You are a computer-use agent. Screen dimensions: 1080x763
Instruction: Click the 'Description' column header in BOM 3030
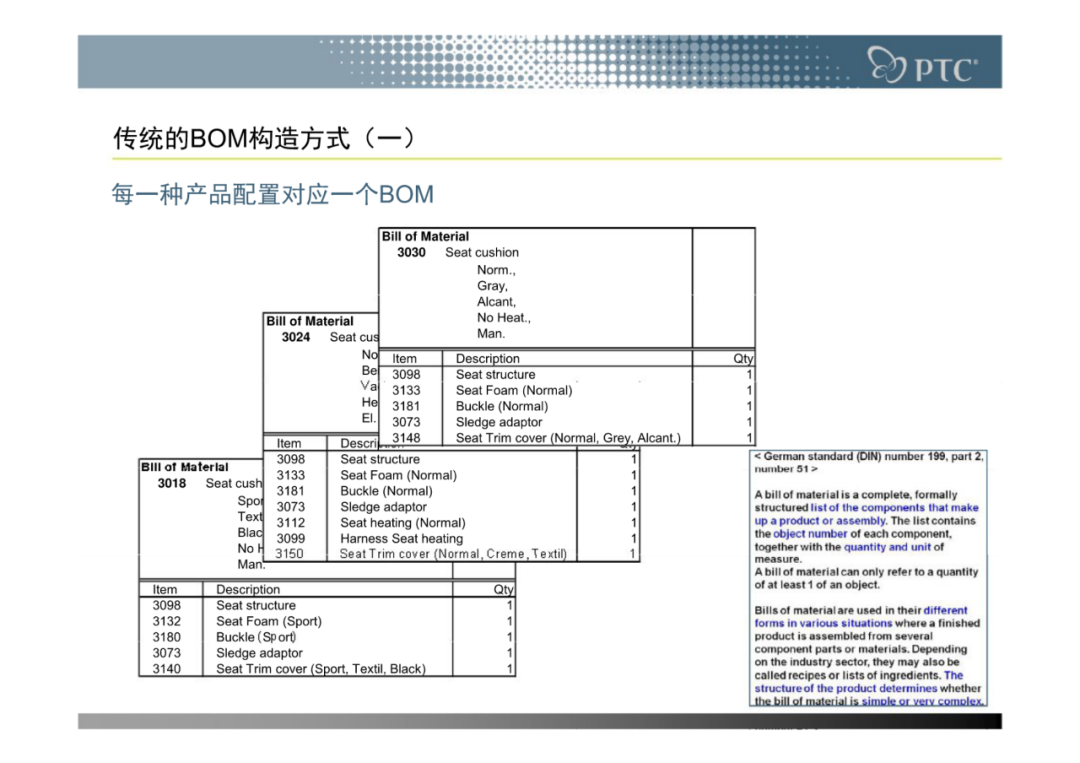488,358
